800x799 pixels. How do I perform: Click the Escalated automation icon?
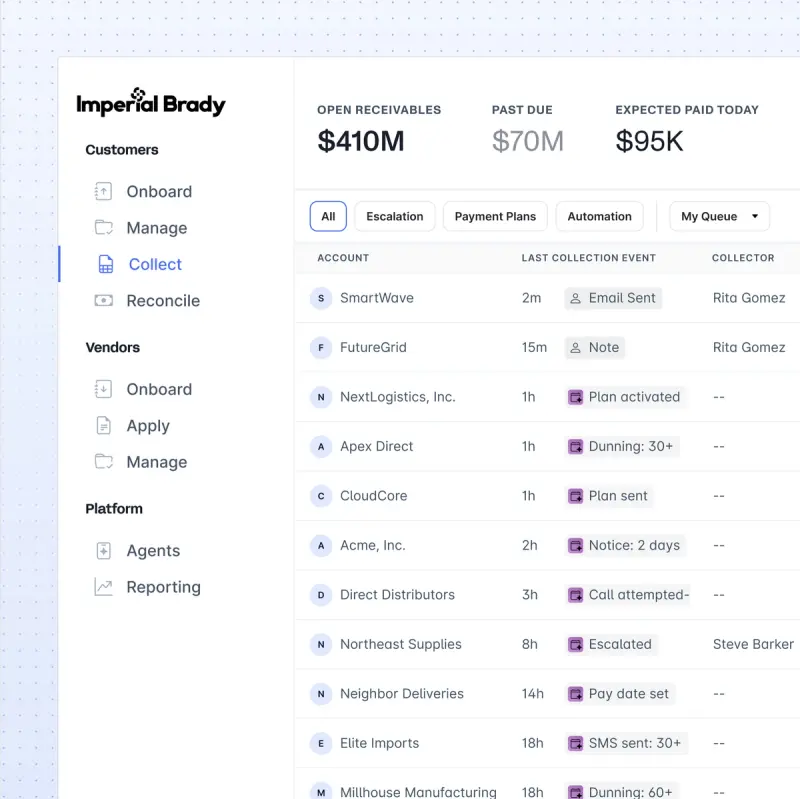576,644
